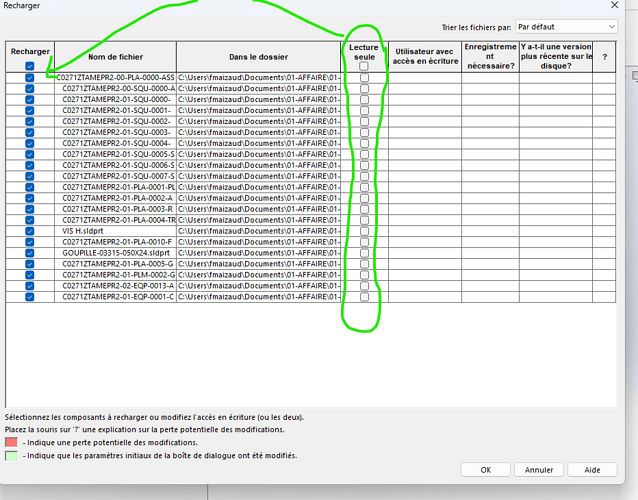The height and width of the screenshot is (500, 638).
Task: Set C0271ZTAMEPR2-01-EQP-0001-C to Lecture seule
Action: coord(365,297)
